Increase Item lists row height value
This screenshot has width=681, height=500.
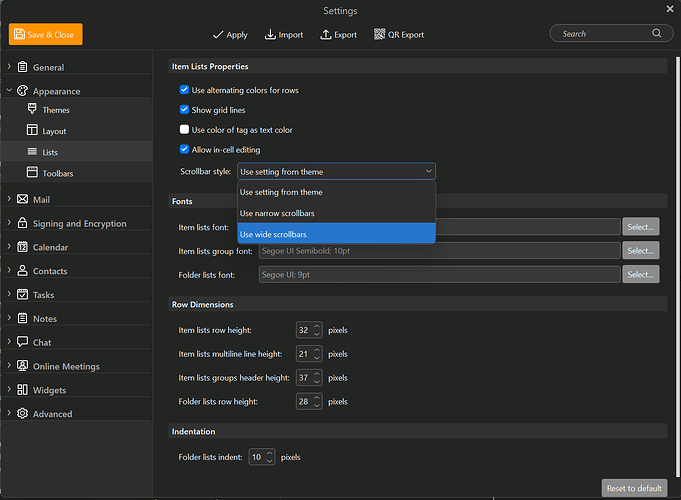[x=317, y=326]
